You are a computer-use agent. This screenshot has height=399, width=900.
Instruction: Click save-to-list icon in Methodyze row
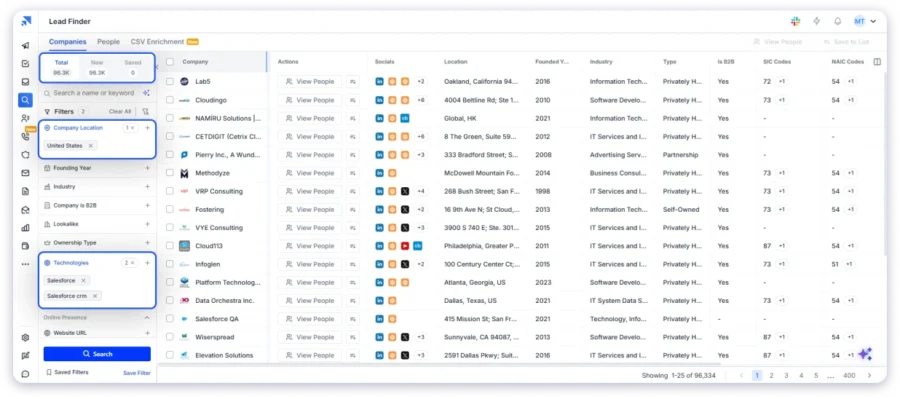pos(353,173)
